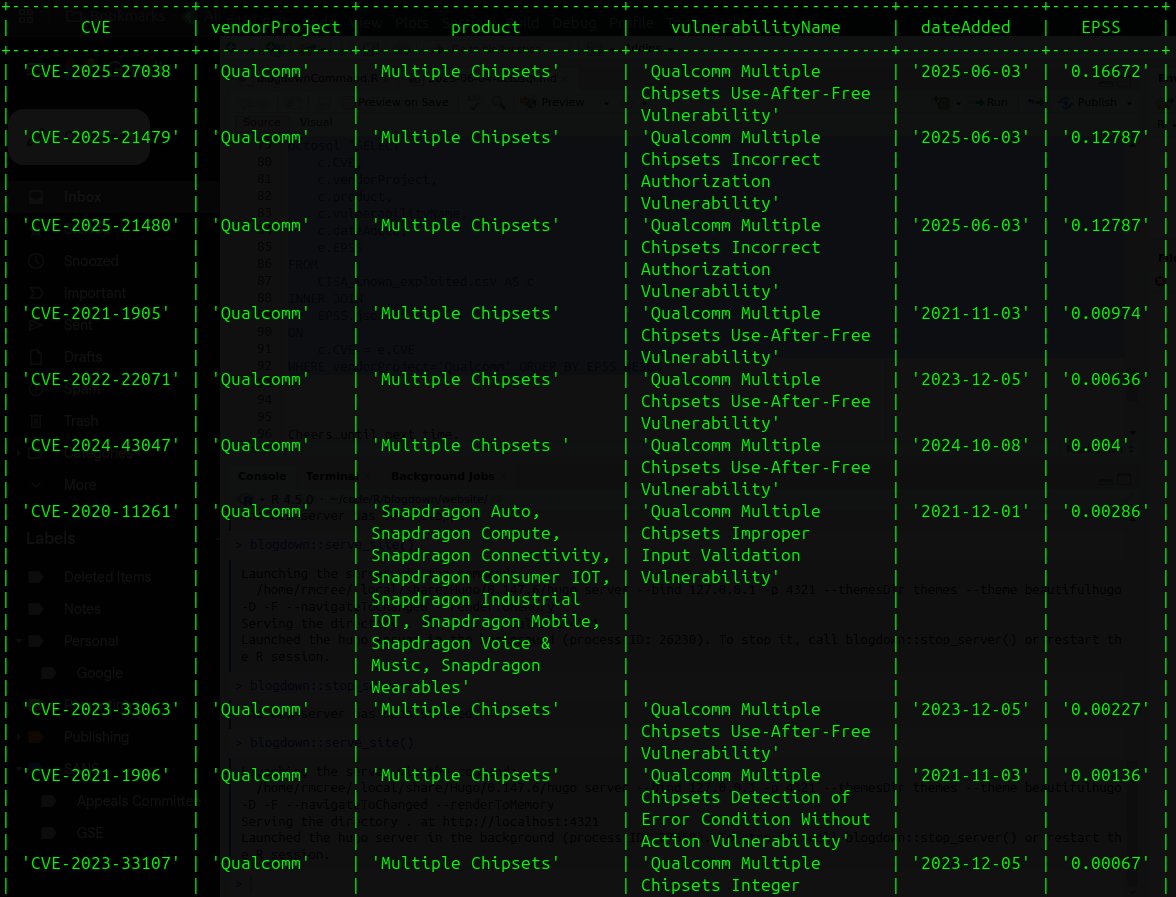Select the vulnerabilityName column header

pos(755,28)
